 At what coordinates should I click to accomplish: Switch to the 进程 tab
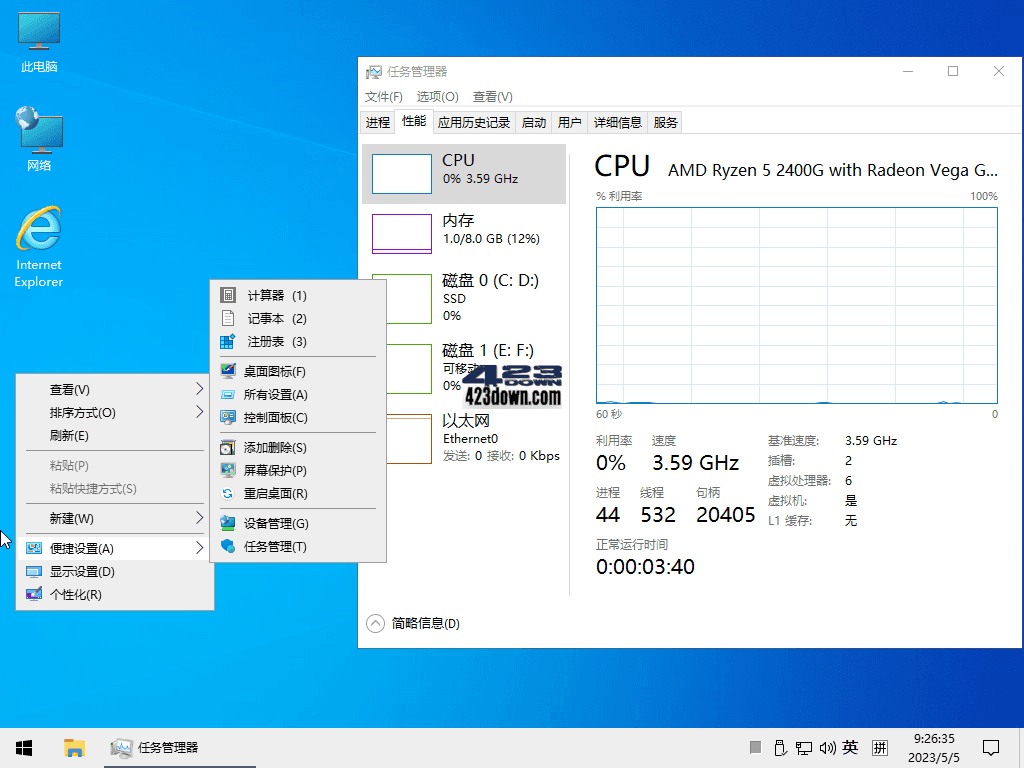tap(377, 121)
